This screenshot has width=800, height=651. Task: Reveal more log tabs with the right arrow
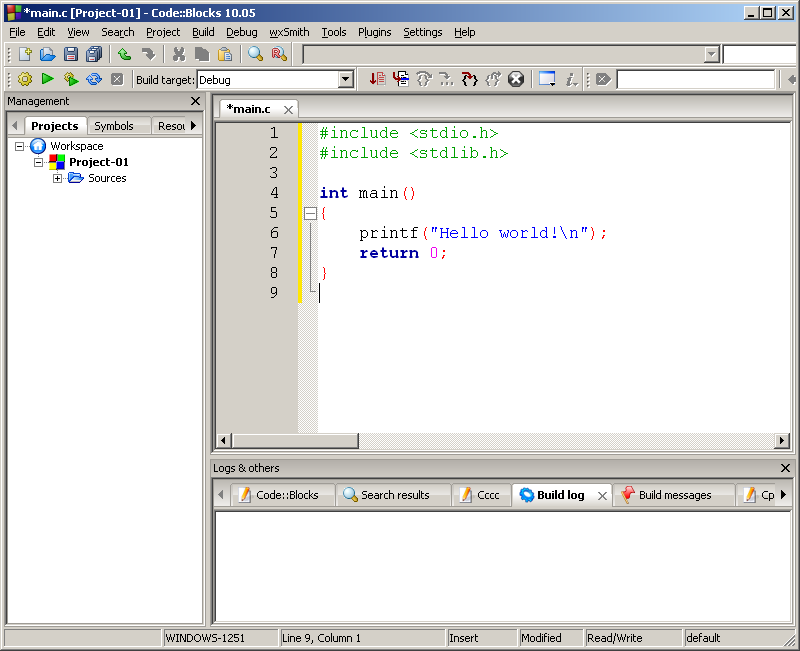(x=784, y=494)
